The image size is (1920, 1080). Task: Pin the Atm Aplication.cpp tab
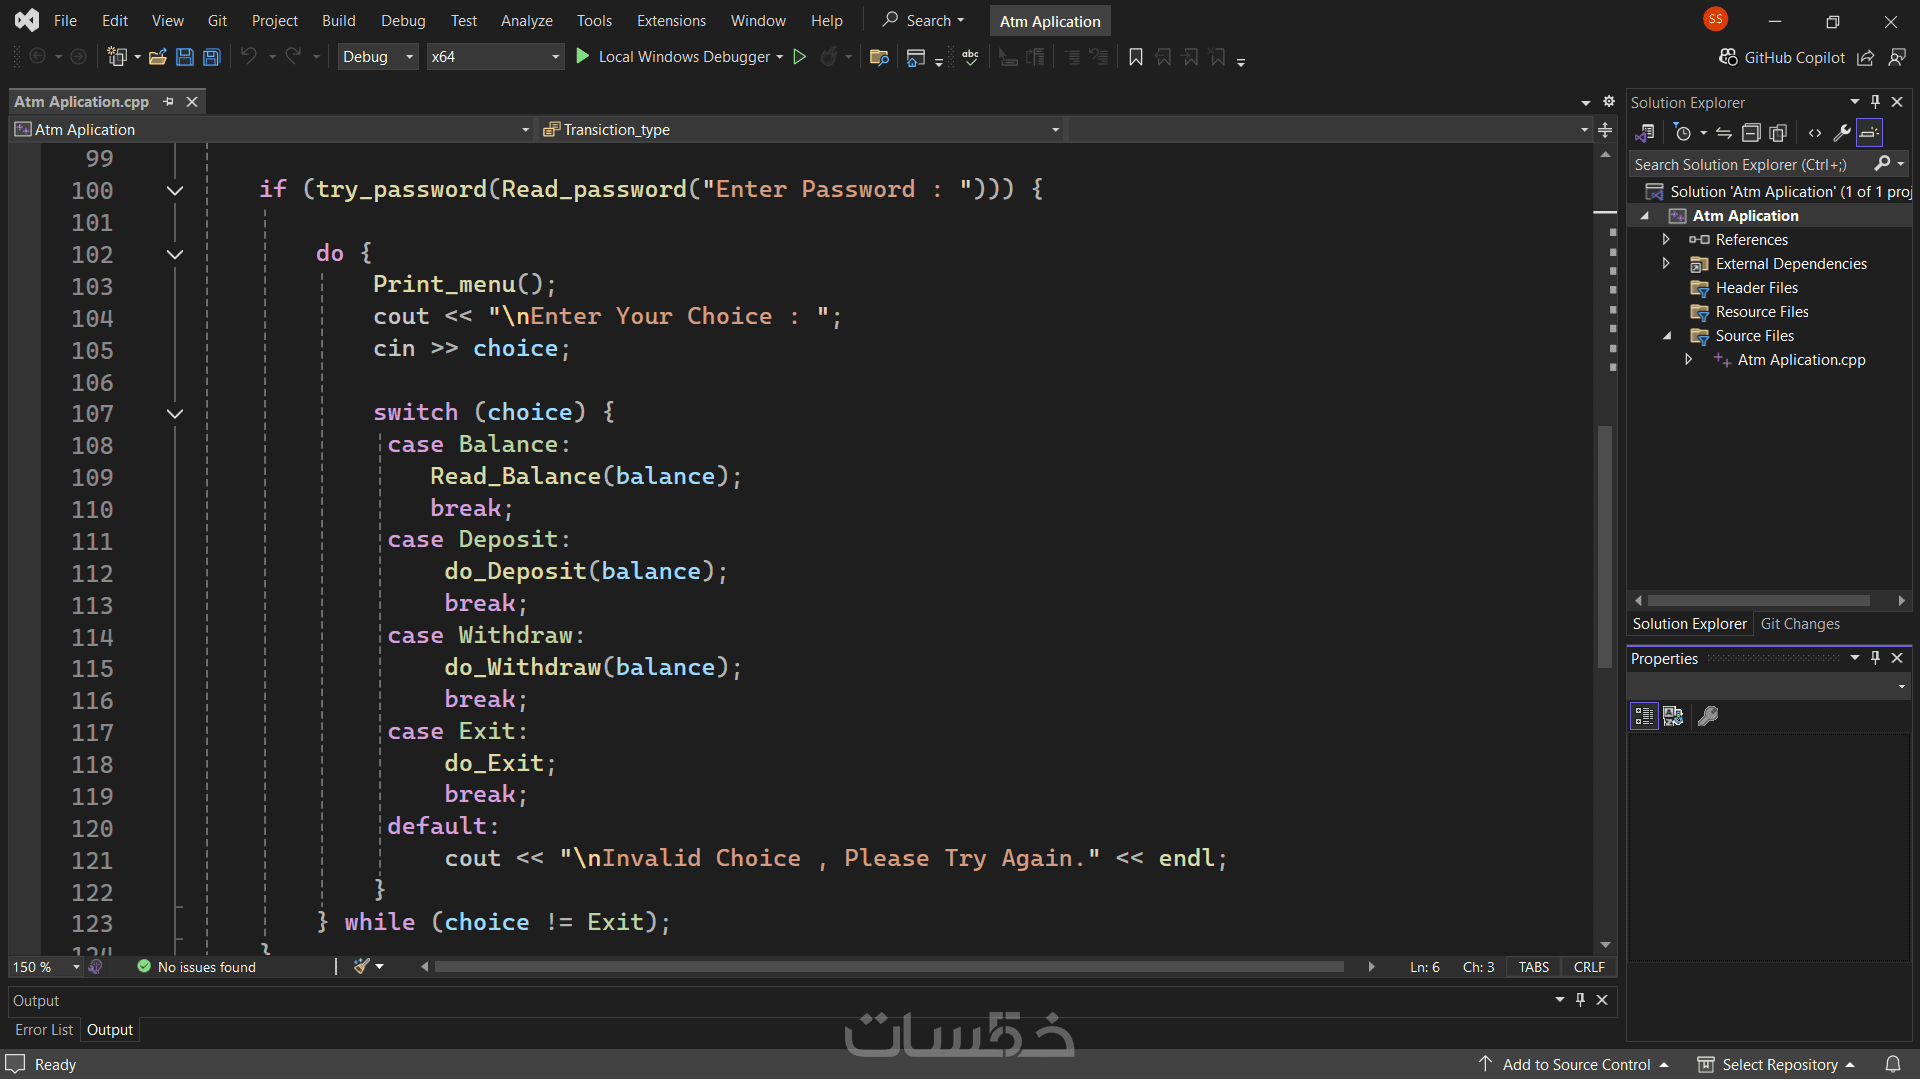(x=168, y=102)
